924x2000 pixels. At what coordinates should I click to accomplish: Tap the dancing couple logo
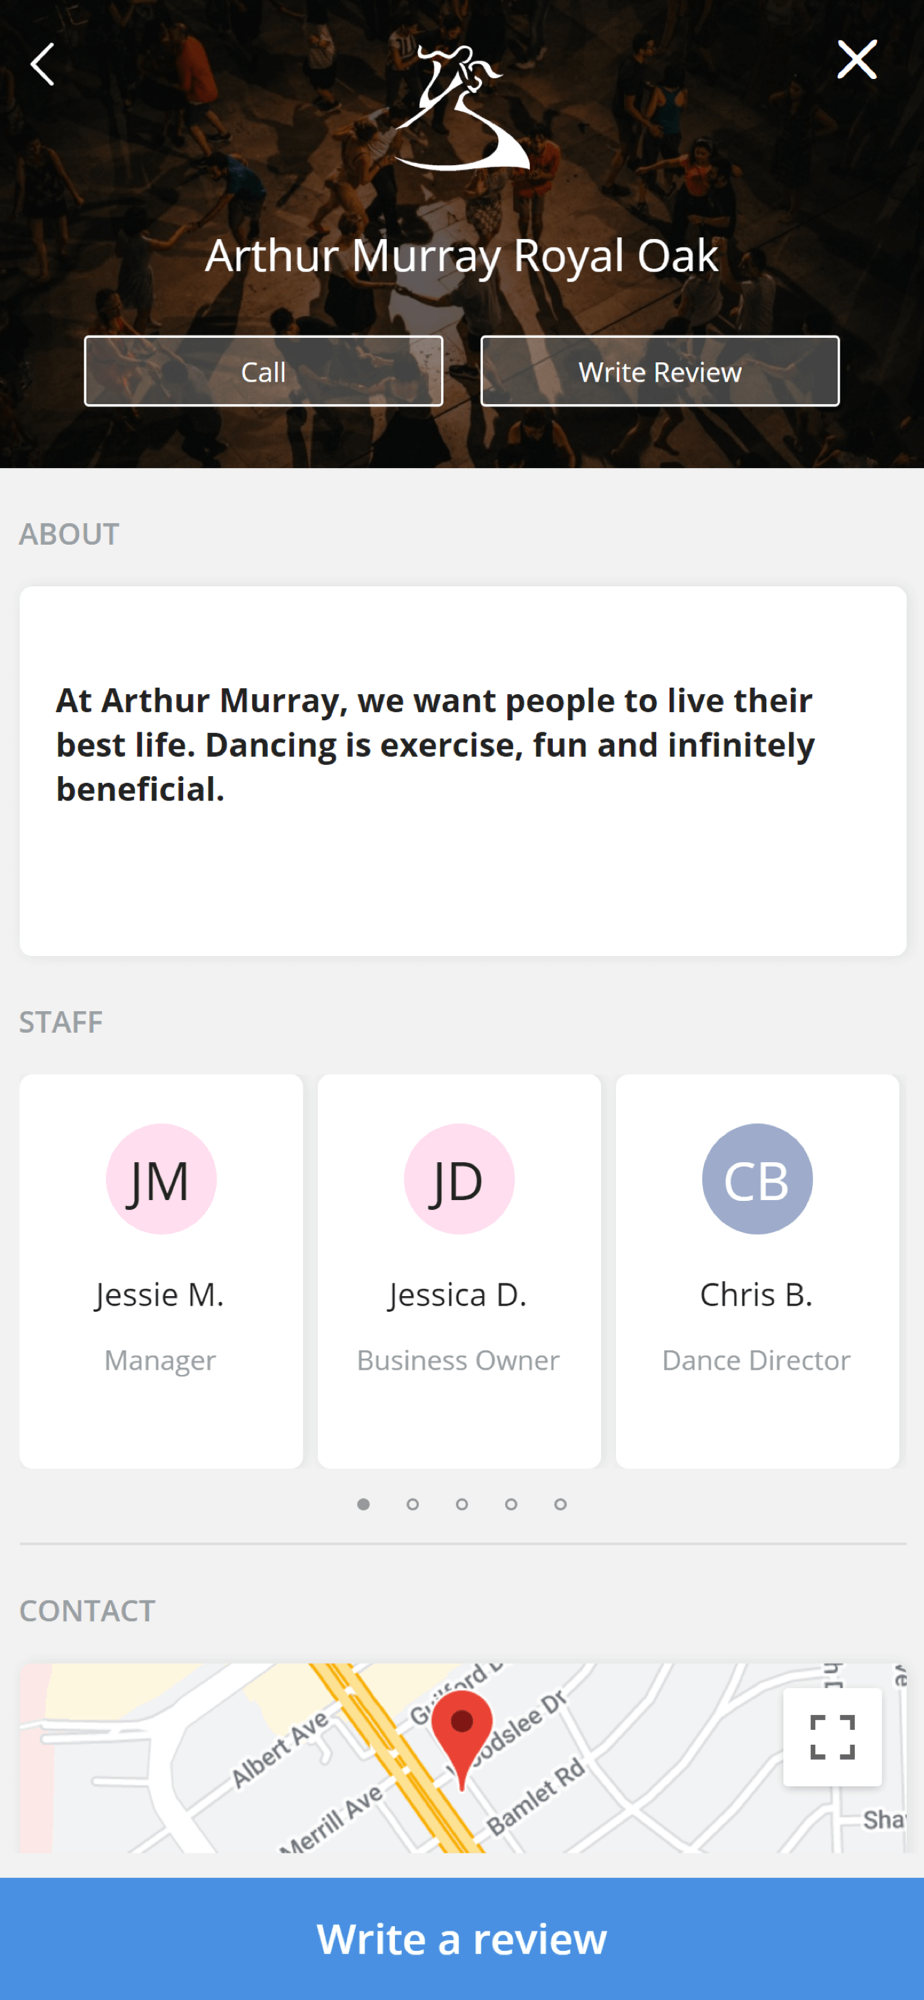point(462,107)
